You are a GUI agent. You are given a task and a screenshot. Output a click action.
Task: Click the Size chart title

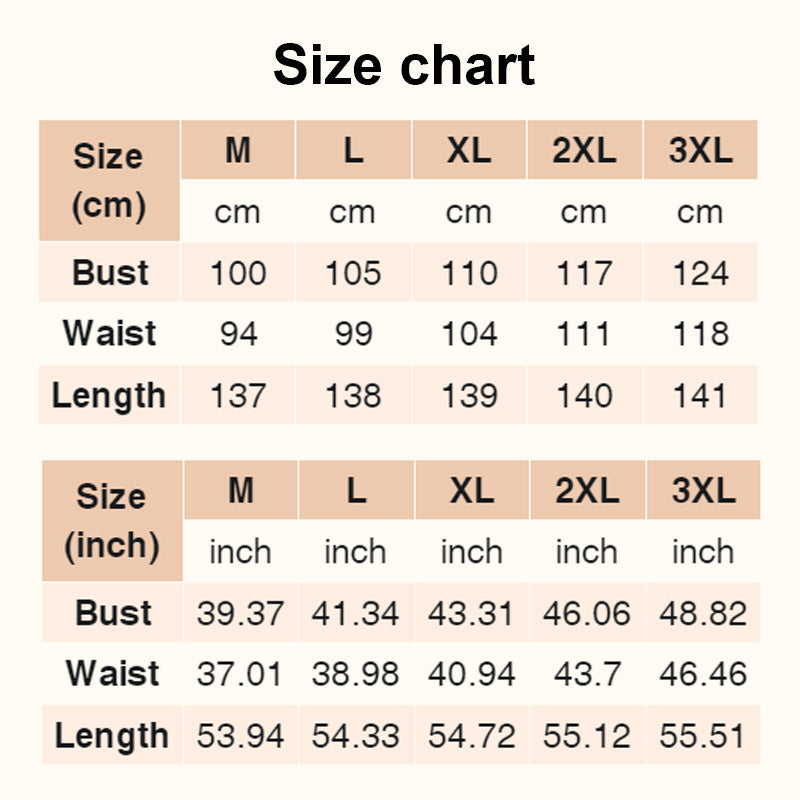[x=404, y=65]
